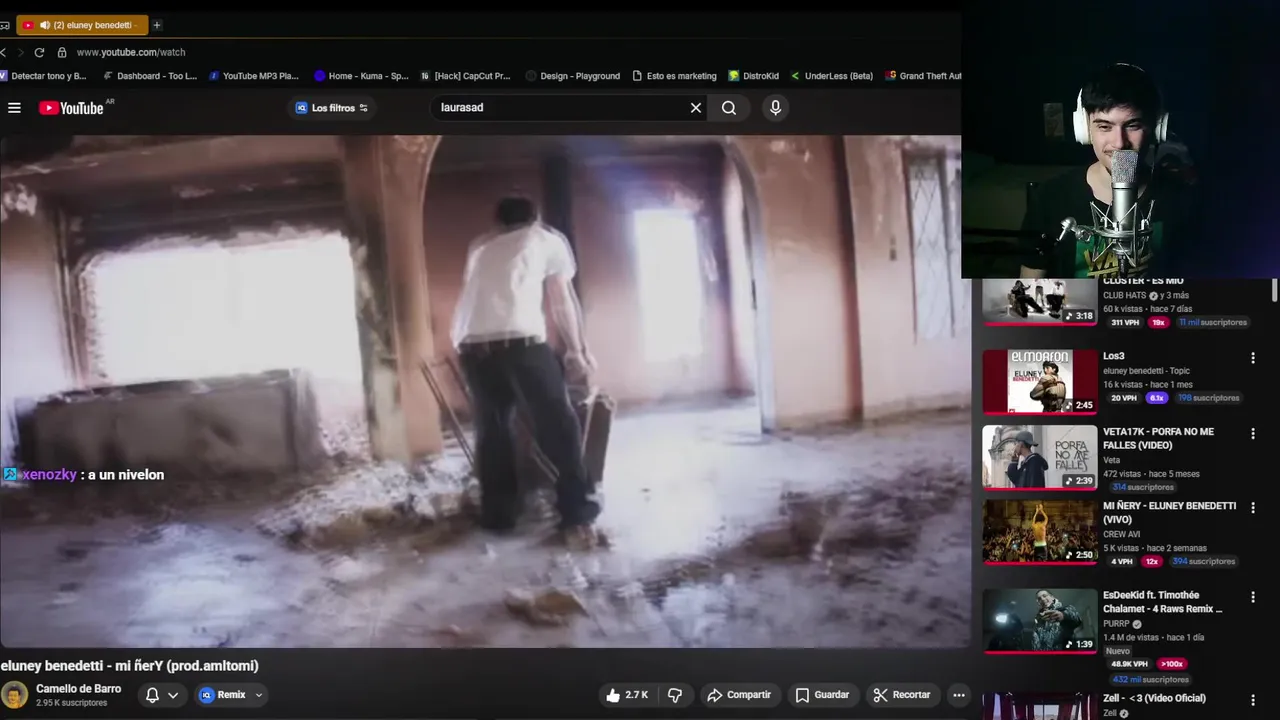Play the EsDeeKid 4 Raws Remix thumbnail
1280x720 pixels.
point(1039,621)
